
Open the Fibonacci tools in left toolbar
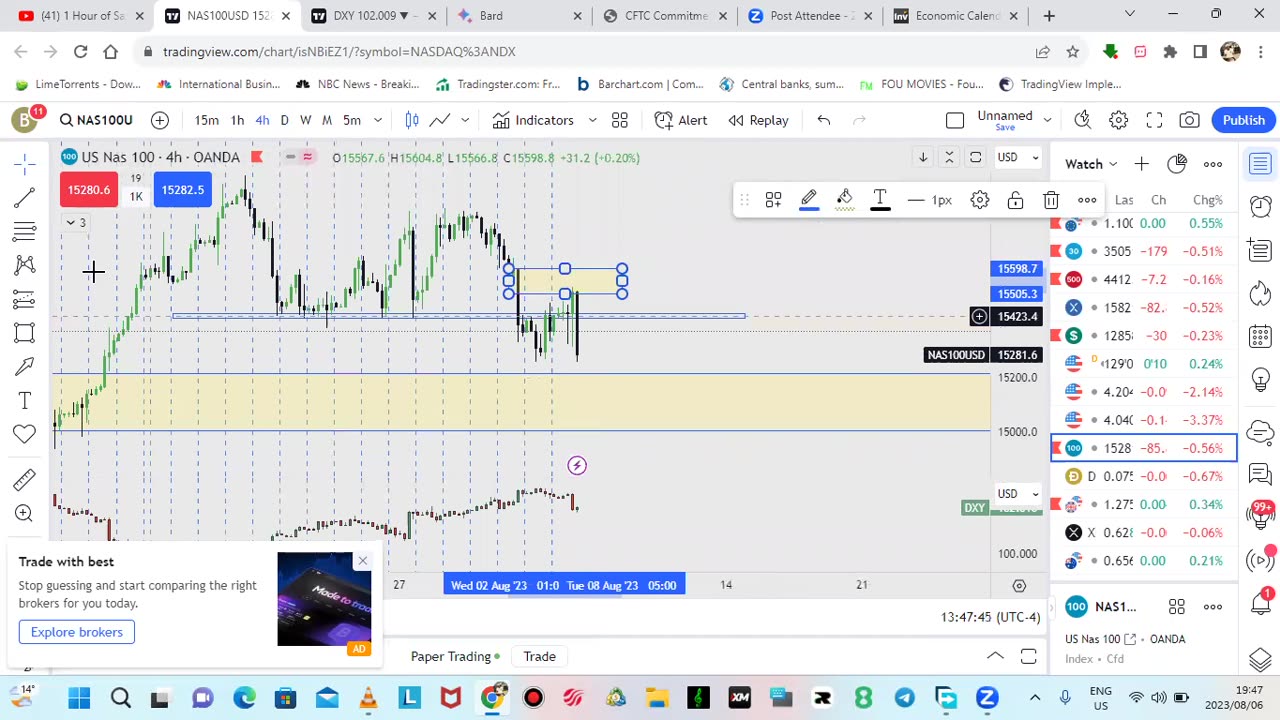coord(25,231)
